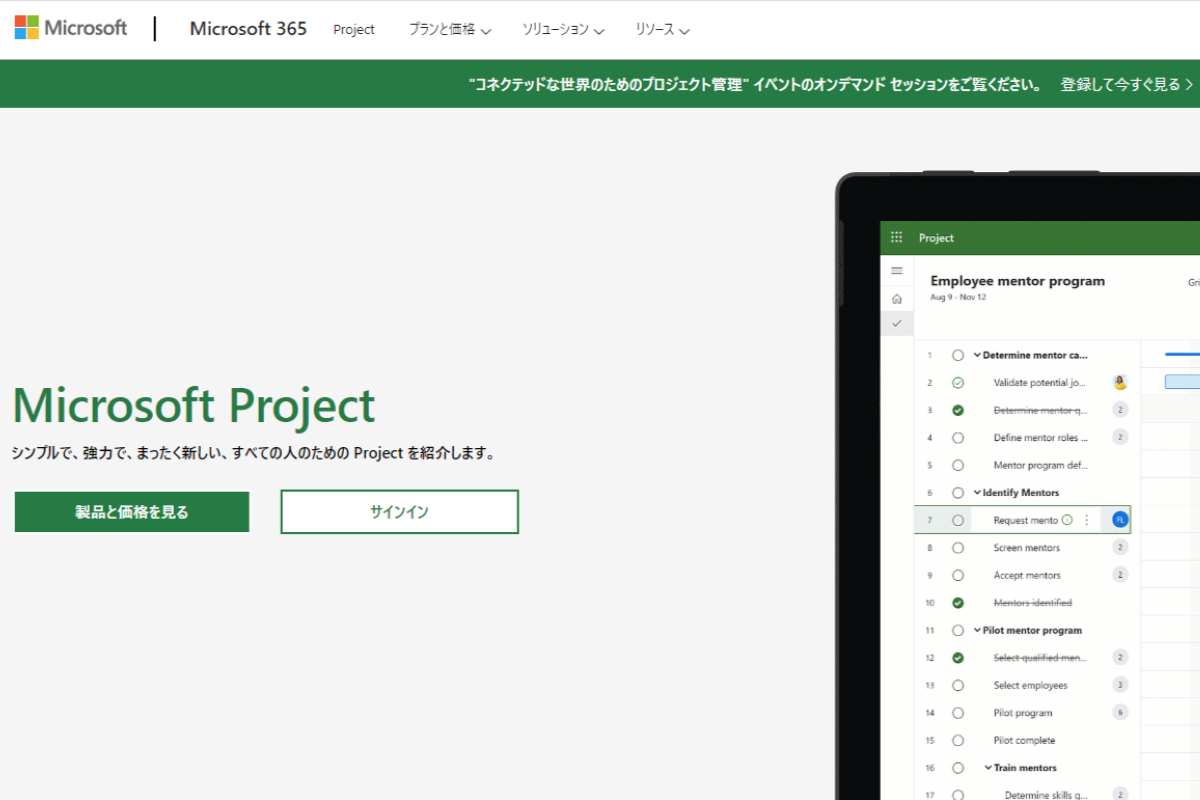Viewport: 1200px width, 800px height.
Task: Click the assignee photo on Validate potential task
Action: [1120, 382]
